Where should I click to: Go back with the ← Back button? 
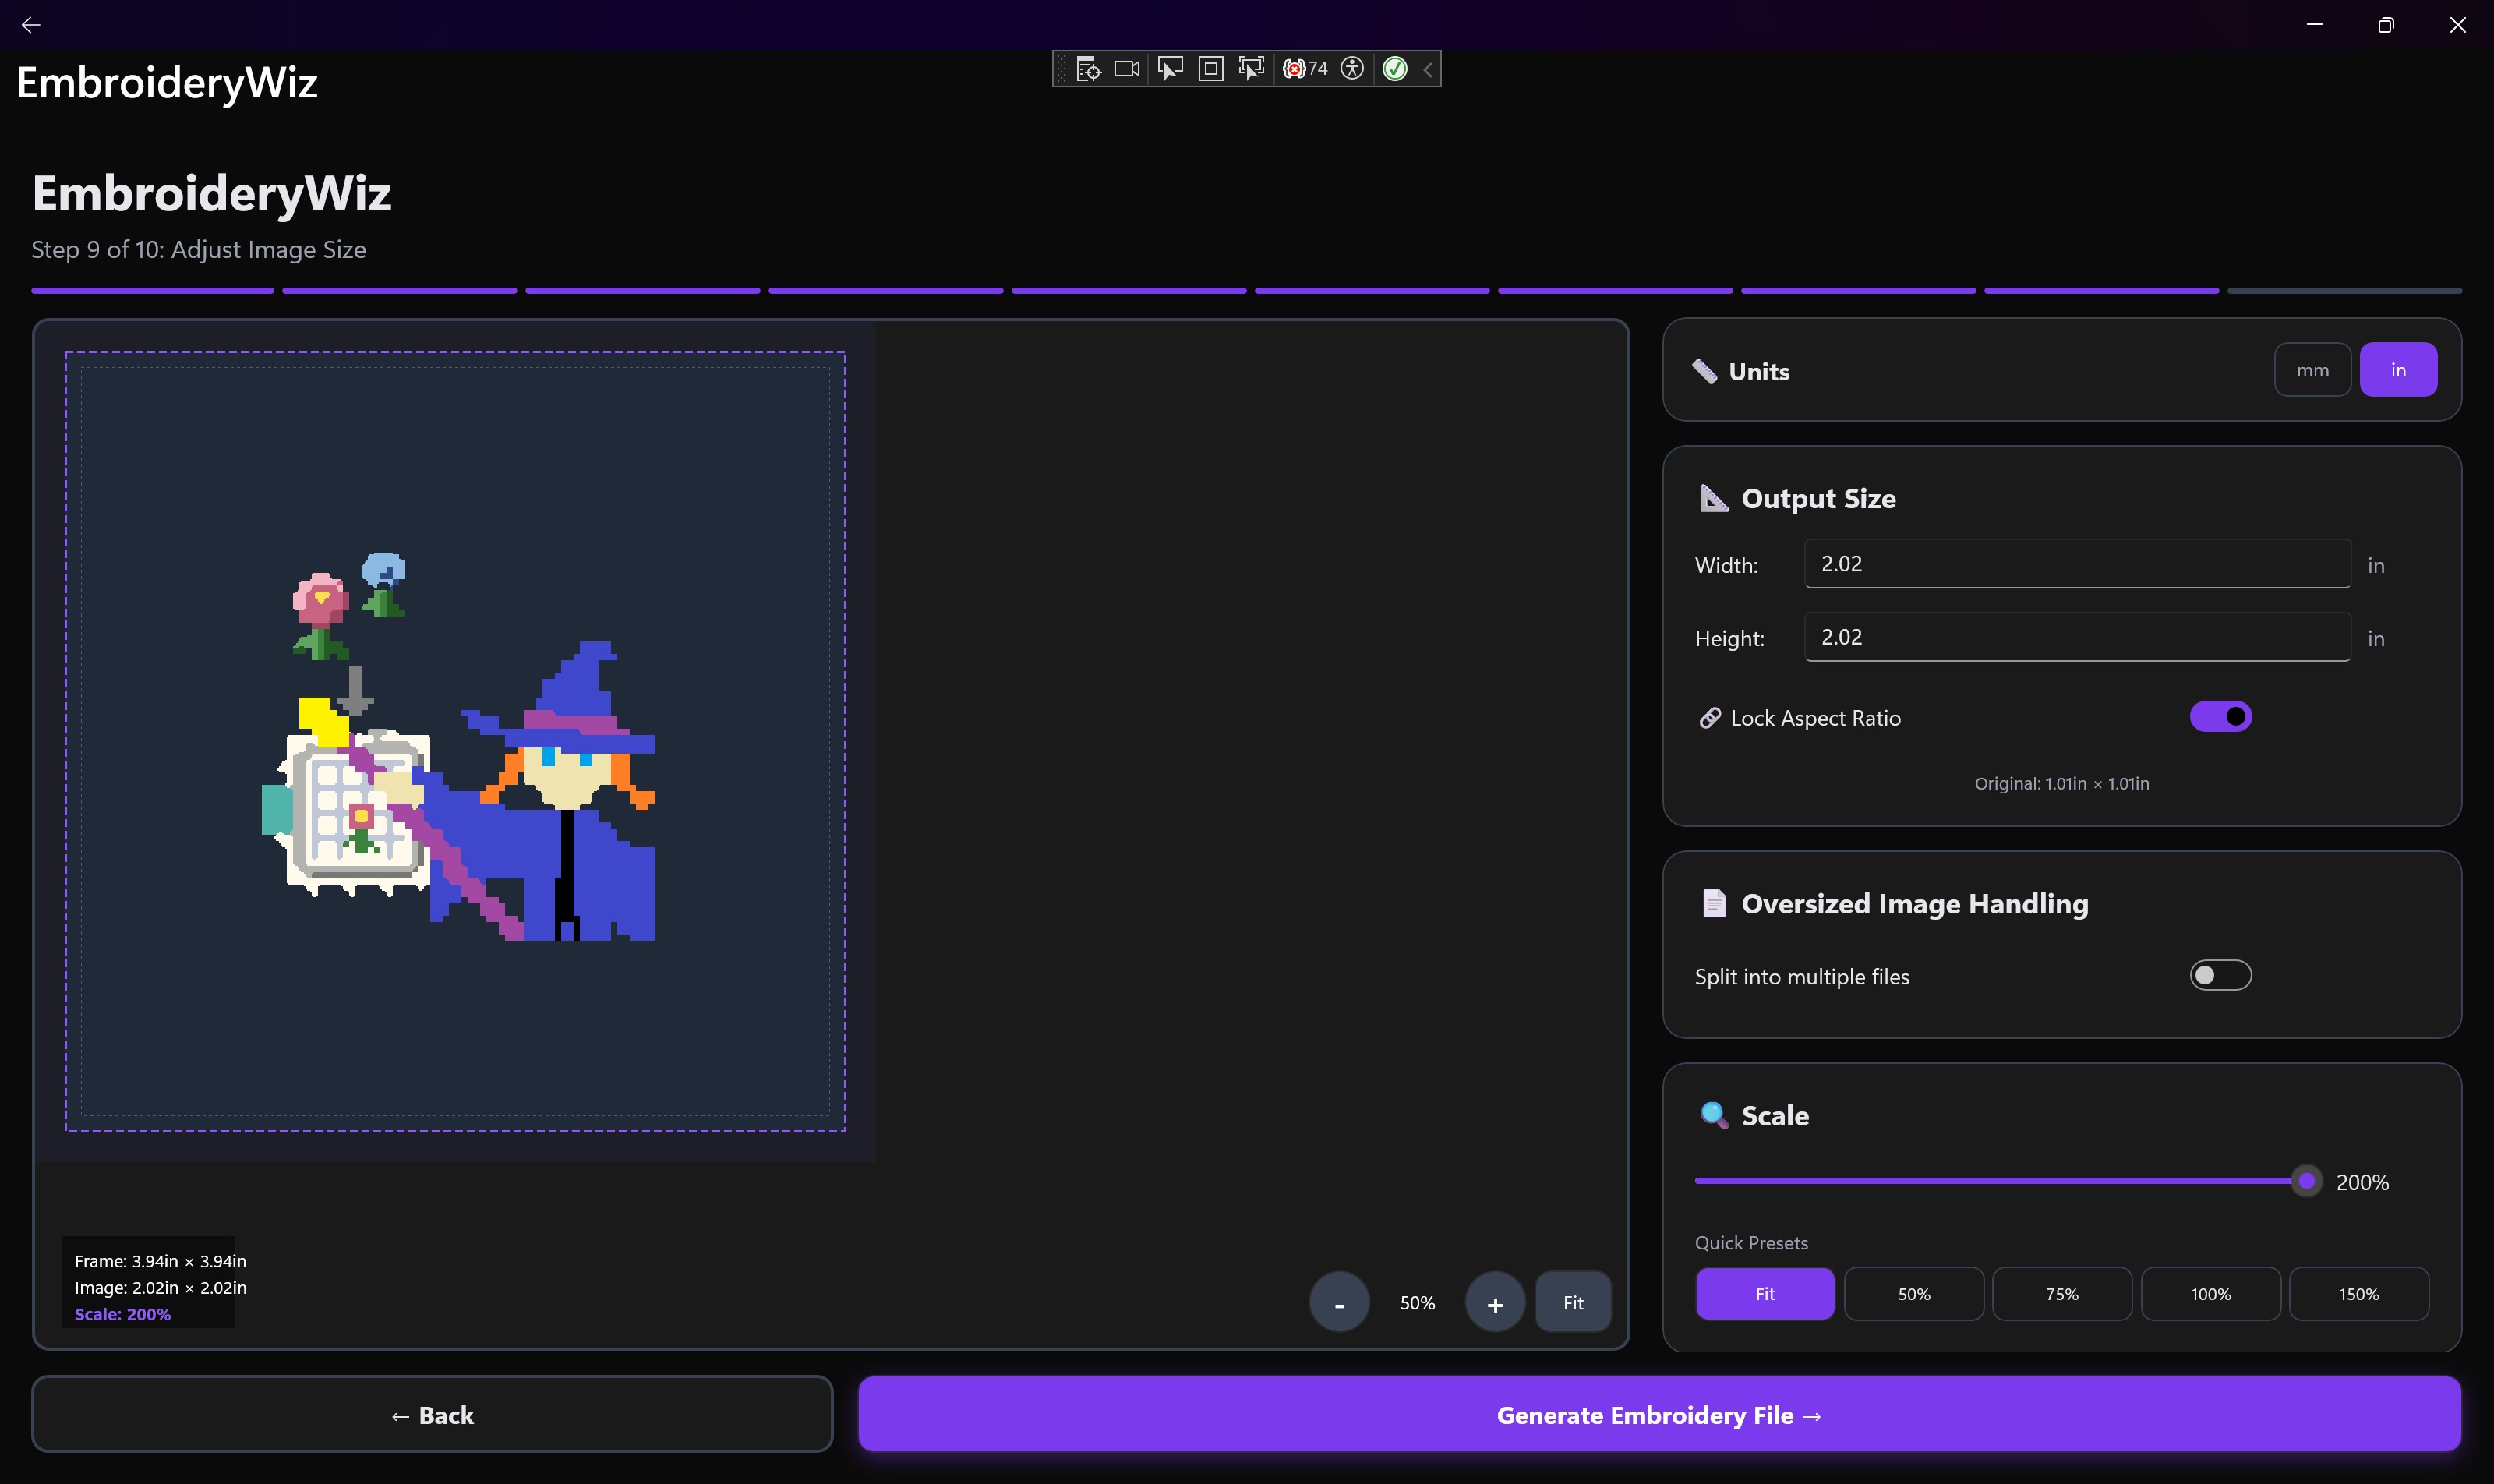(x=432, y=1414)
